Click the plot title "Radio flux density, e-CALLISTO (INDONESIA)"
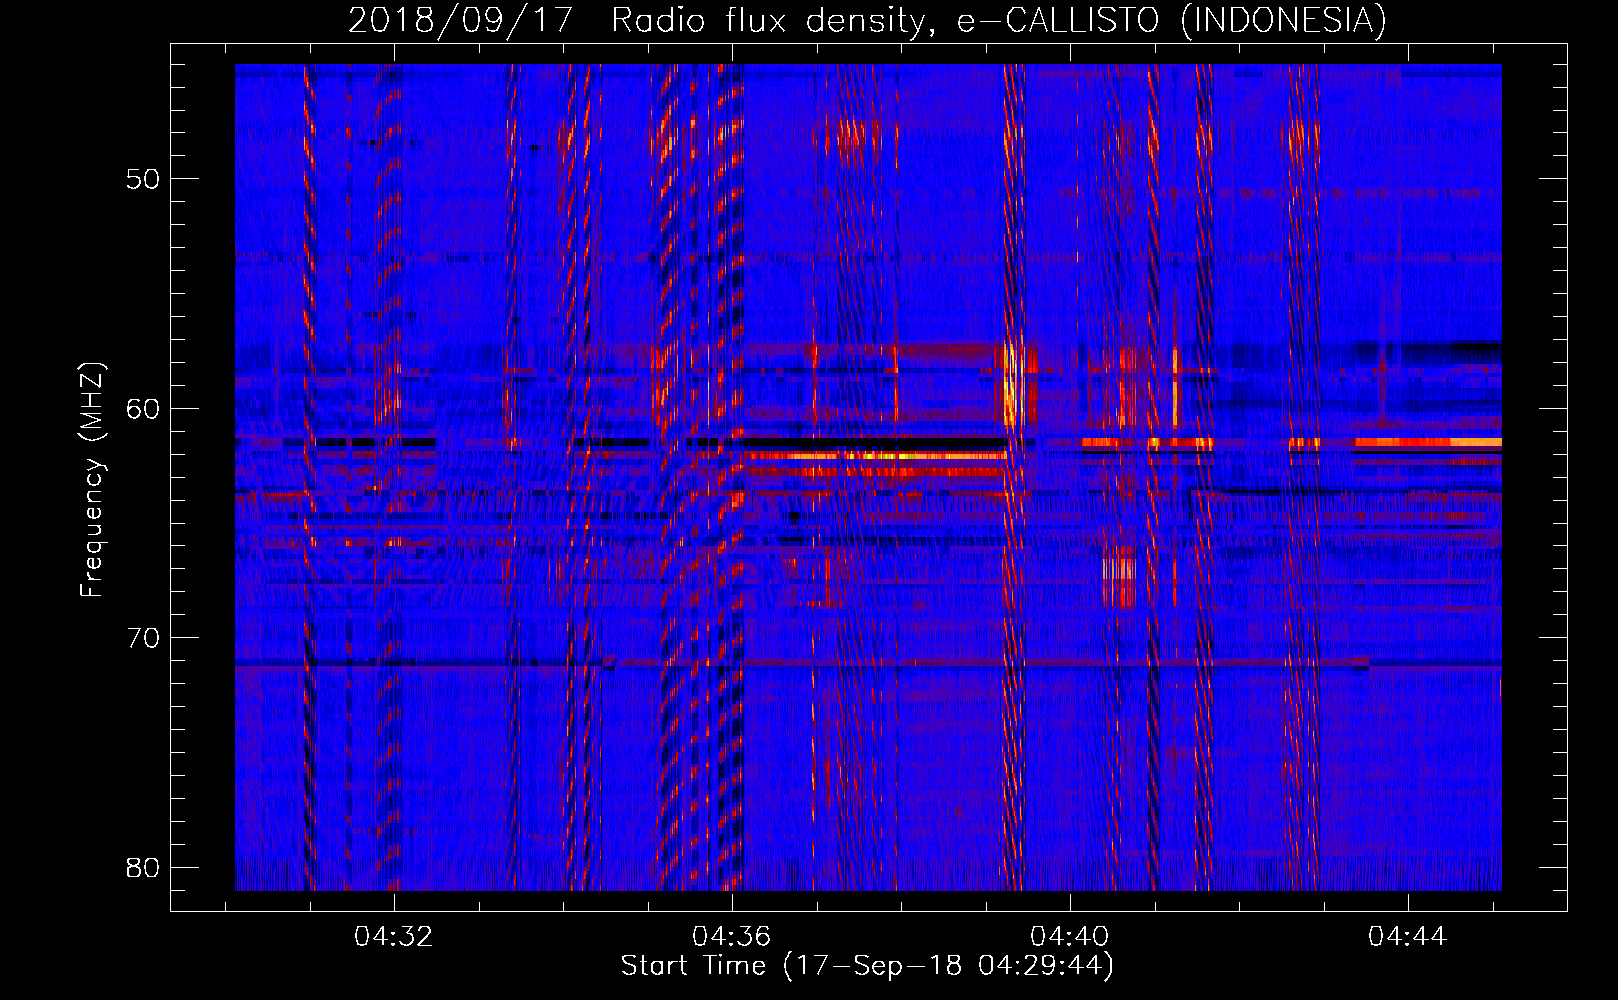 (x=999, y=20)
